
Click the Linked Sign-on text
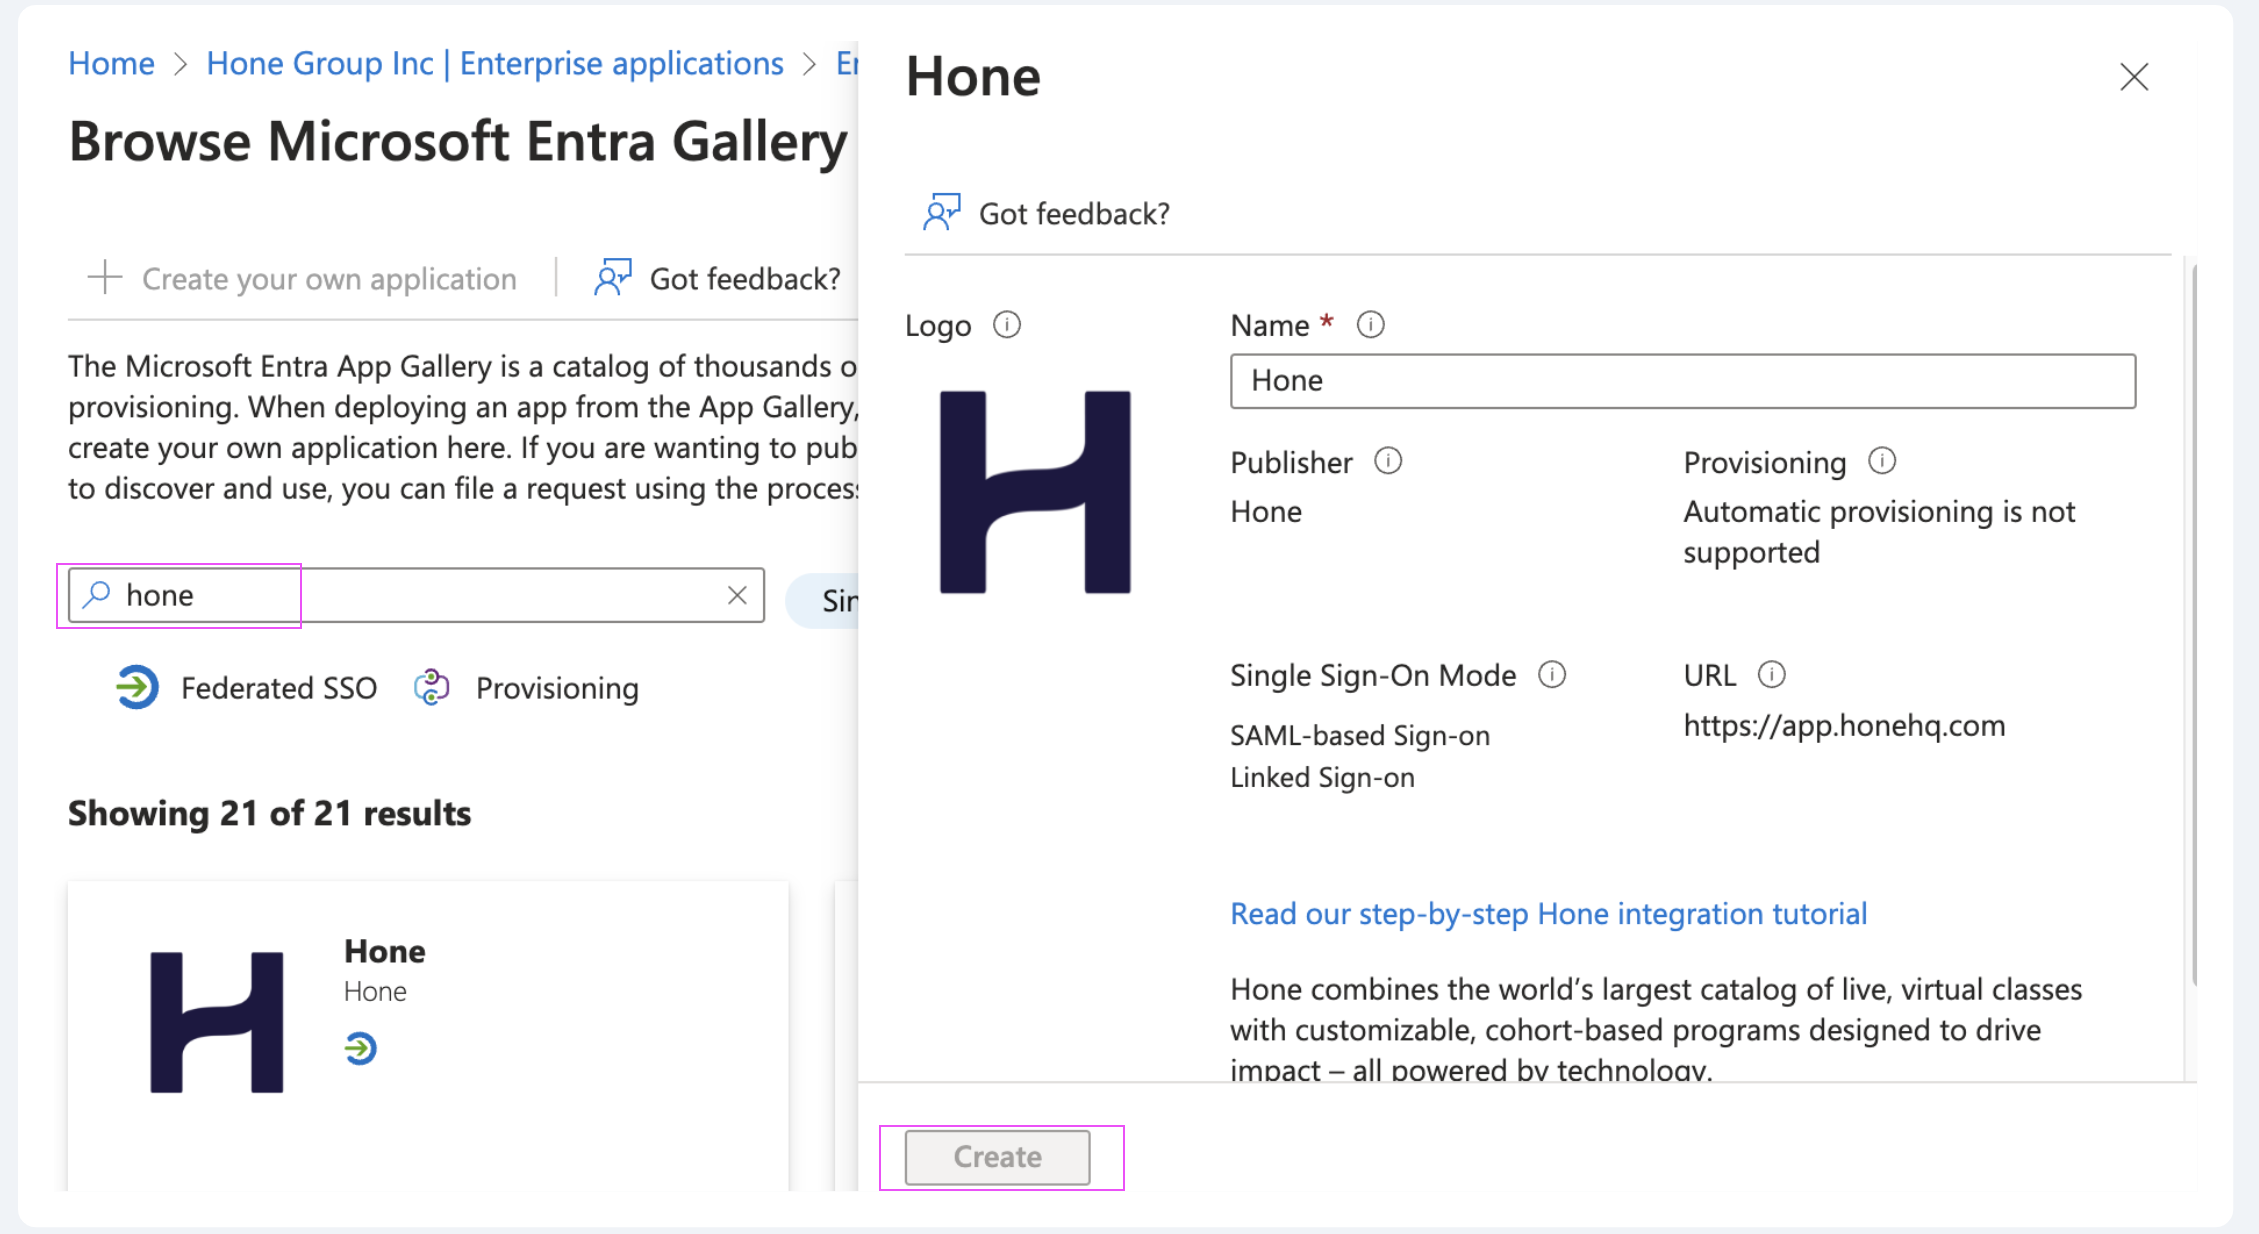click(x=1322, y=777)
